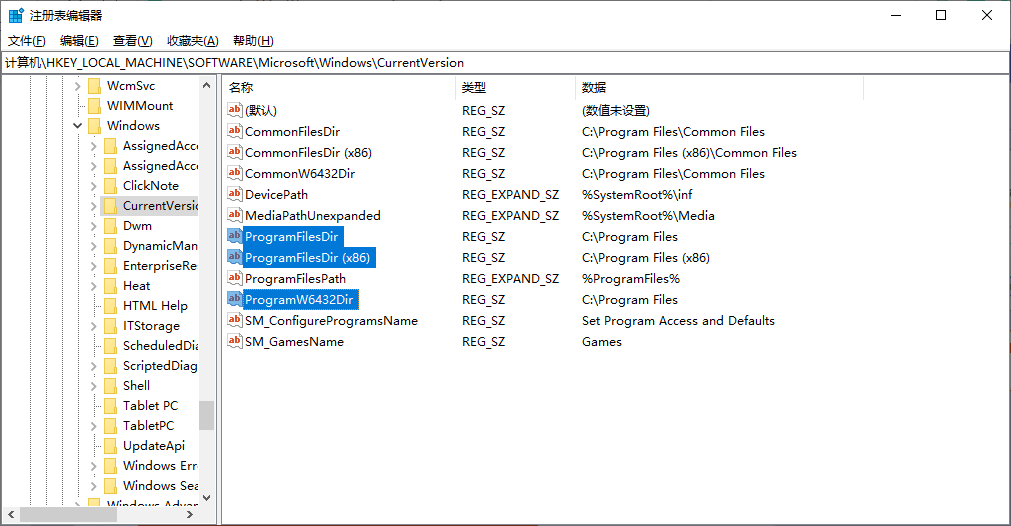This screenshot has width=1011, height=526.
Task: Select the first AssignedAcc tree key
Action: [x=159, y=146]
